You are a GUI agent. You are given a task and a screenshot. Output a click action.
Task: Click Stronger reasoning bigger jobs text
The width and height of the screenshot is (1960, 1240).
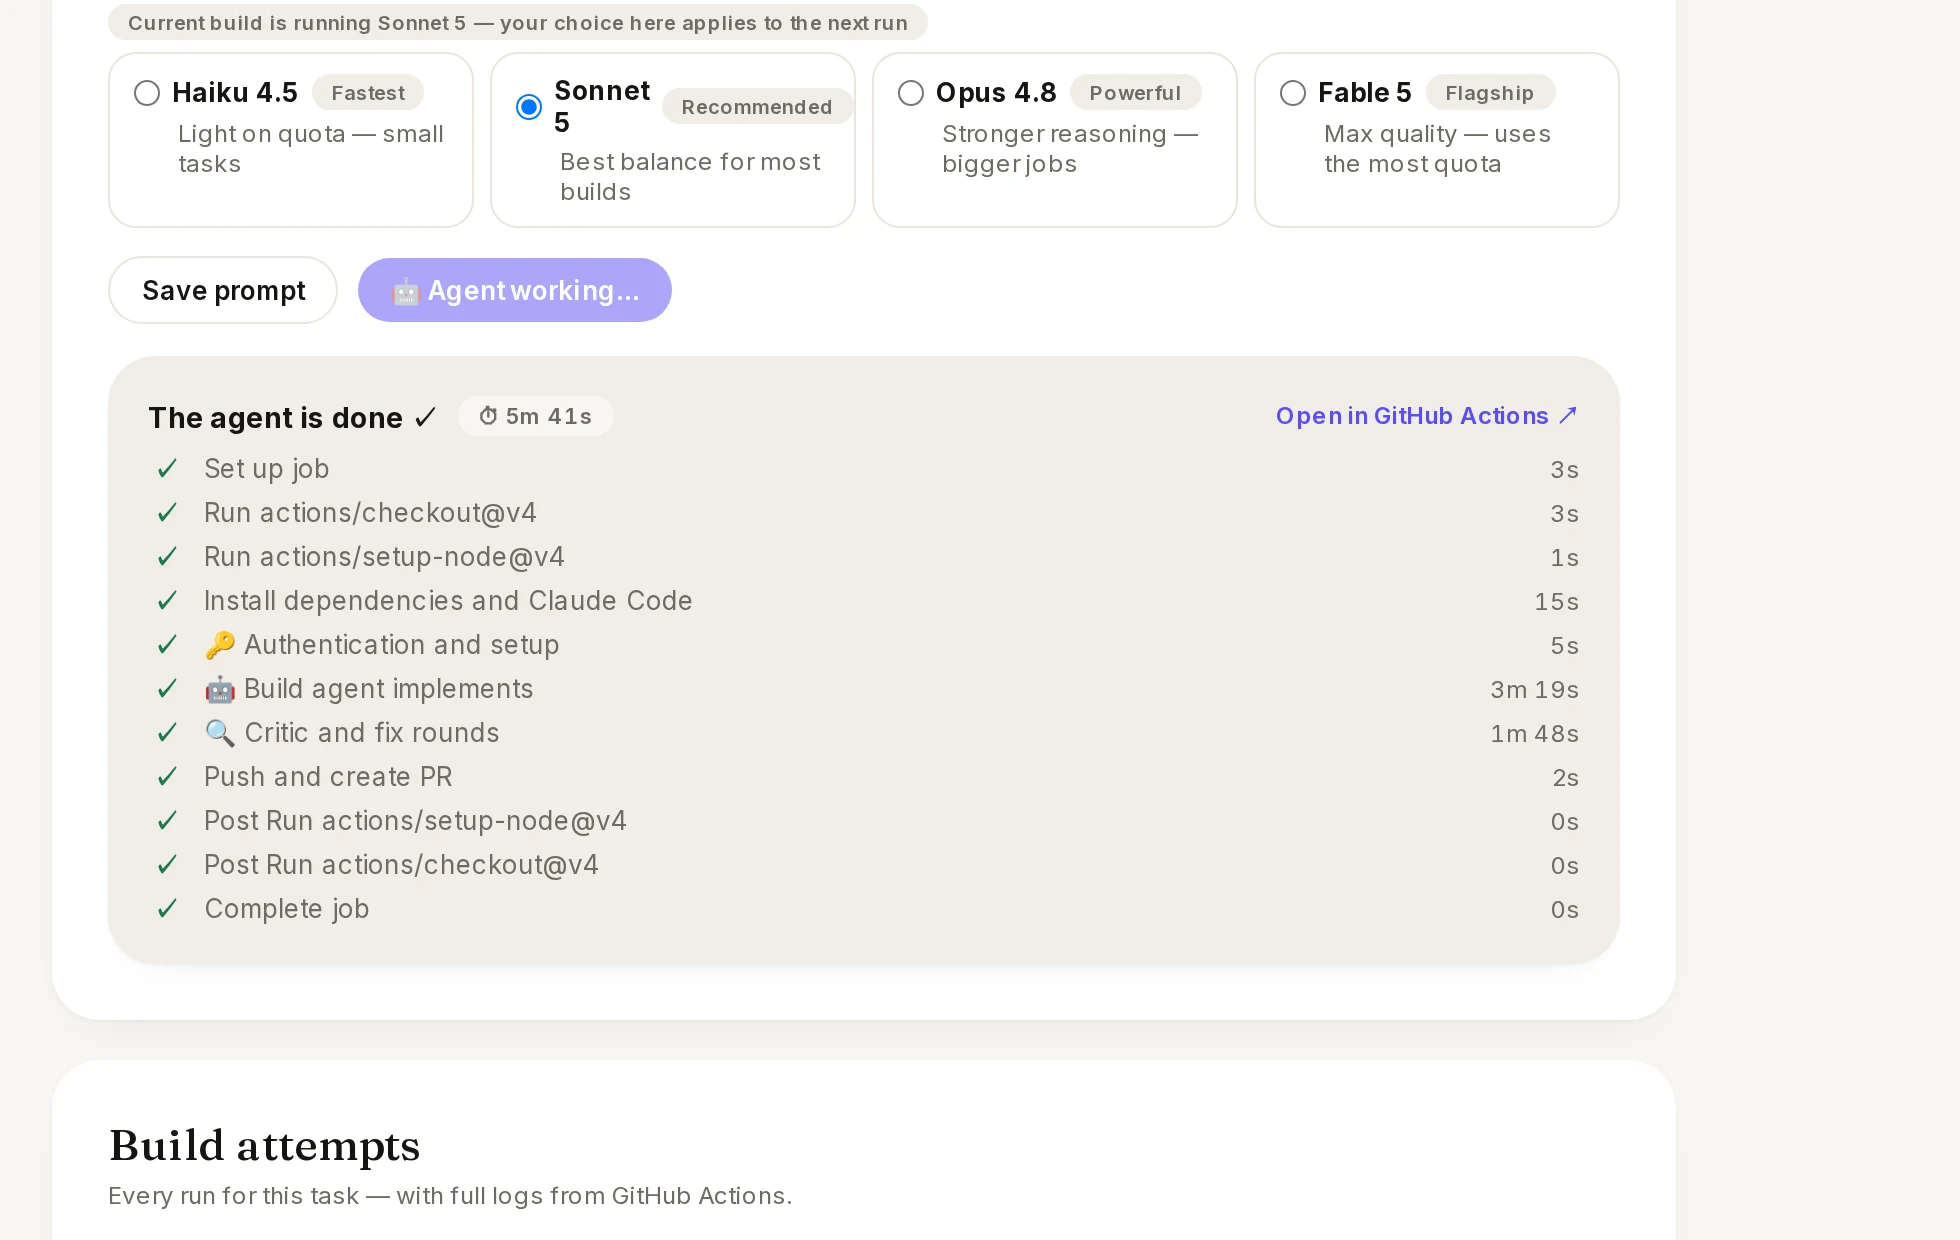point(1069,149)
